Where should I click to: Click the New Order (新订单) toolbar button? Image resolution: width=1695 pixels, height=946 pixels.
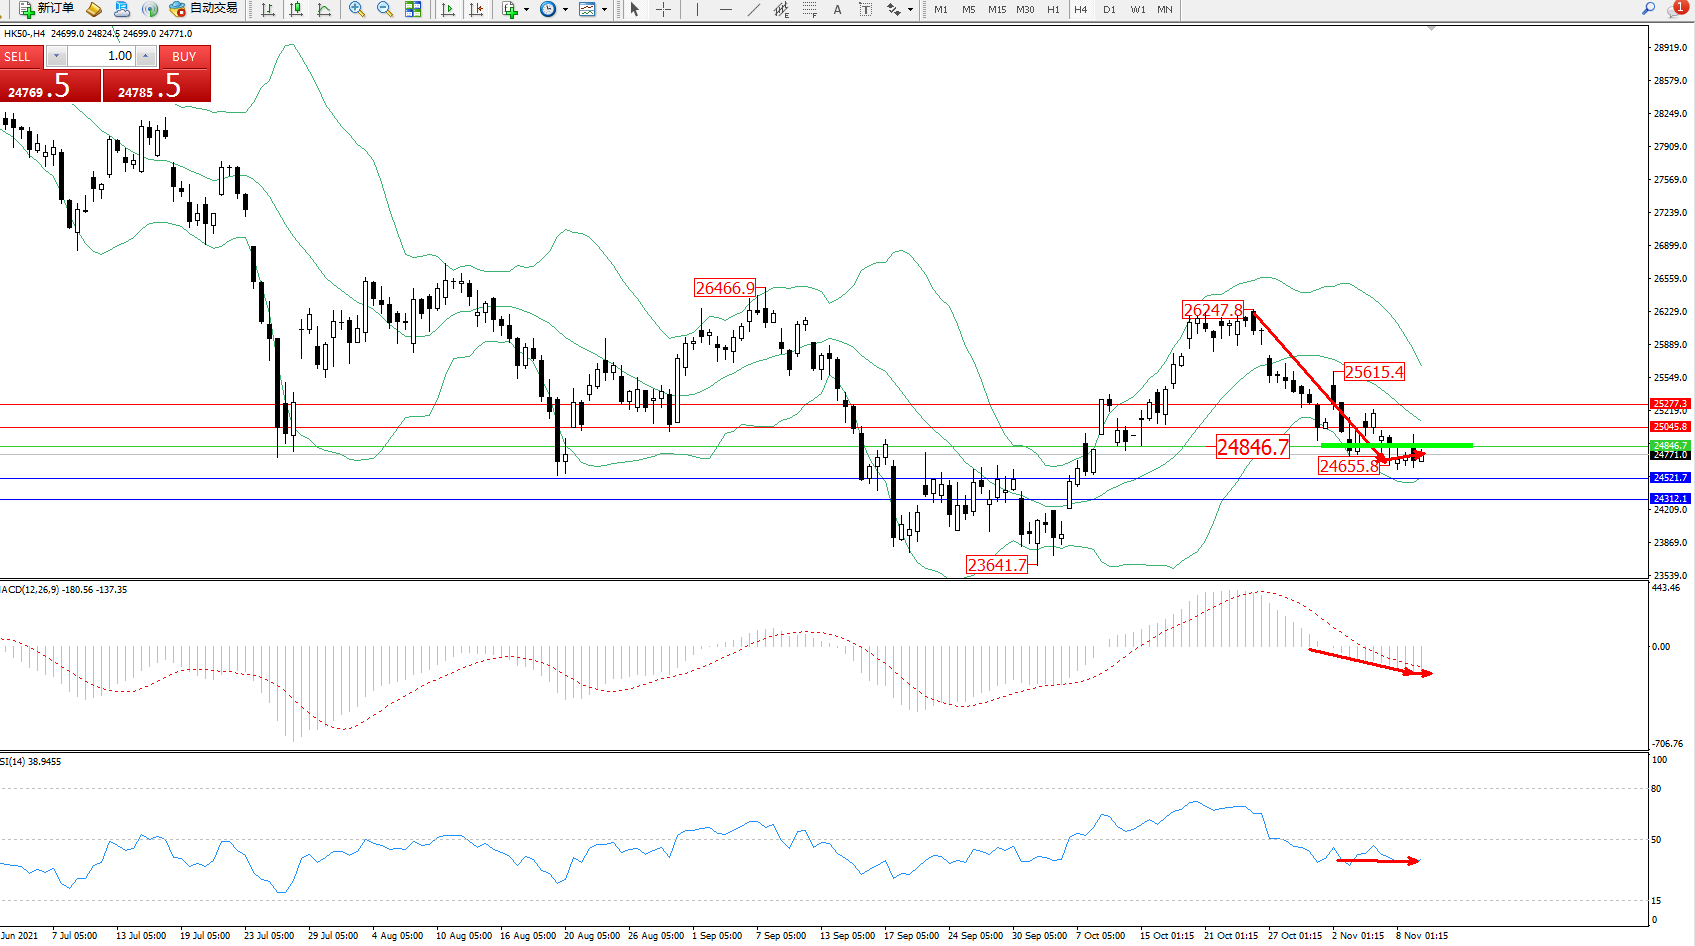[47, 9]
